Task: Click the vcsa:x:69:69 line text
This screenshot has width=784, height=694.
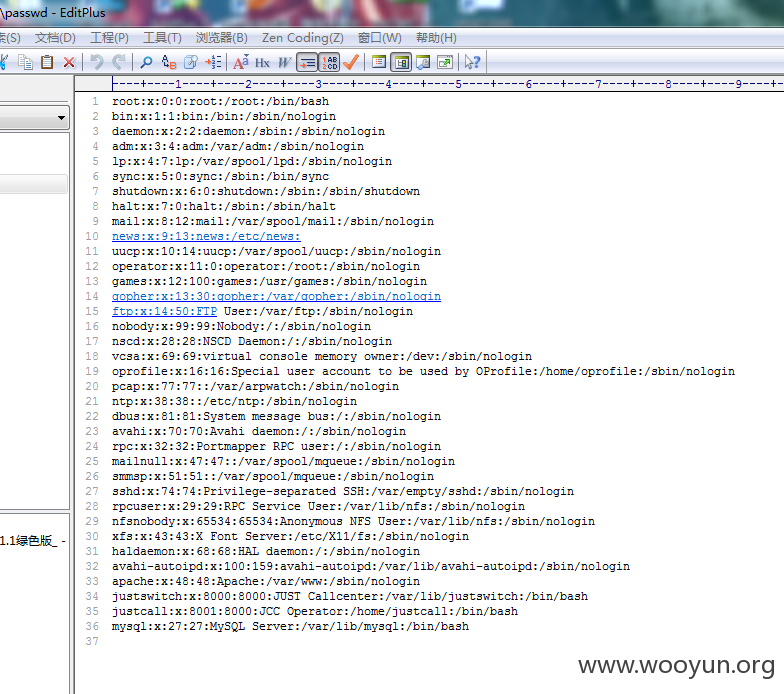Action: [x=322, y=356]
